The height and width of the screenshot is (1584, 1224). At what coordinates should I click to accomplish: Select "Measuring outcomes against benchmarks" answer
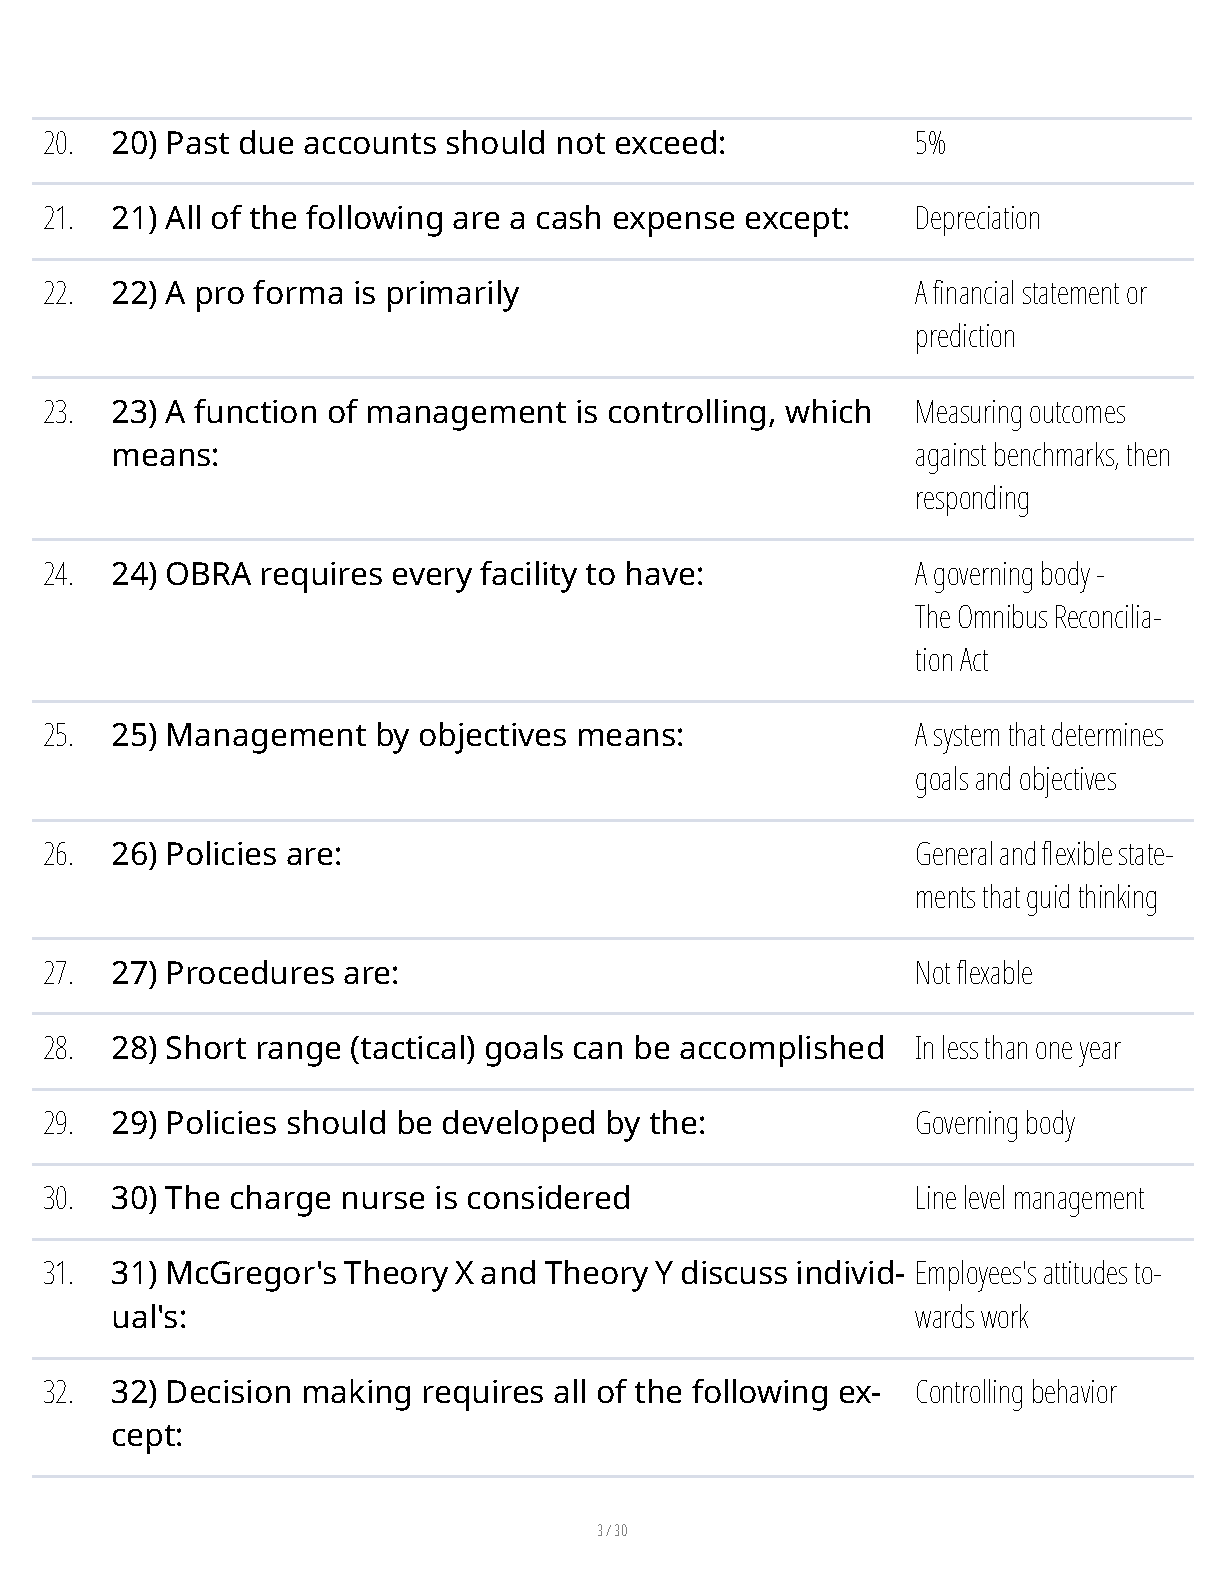tap(1041, 456)
